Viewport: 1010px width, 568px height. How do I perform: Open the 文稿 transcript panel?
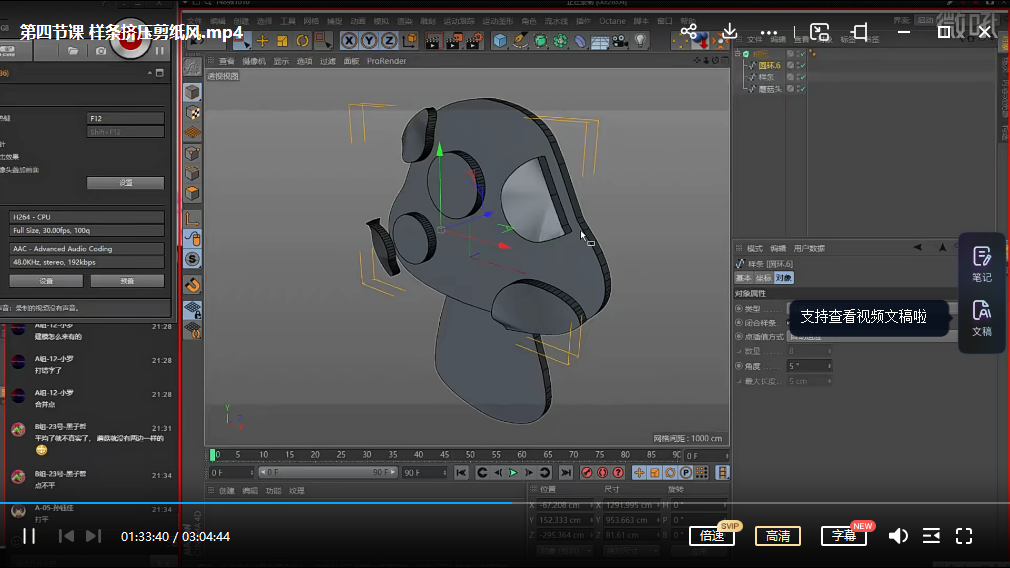982,318
